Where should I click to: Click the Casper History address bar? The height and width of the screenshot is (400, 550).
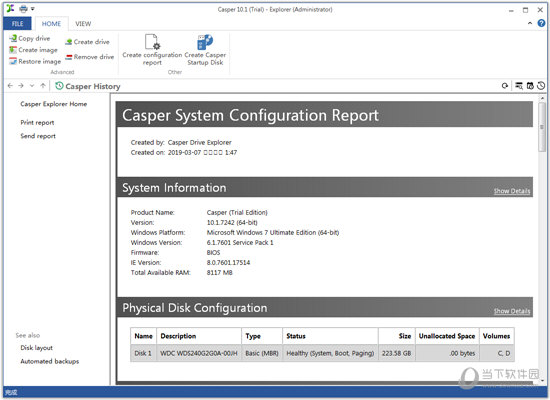point(275,86)
